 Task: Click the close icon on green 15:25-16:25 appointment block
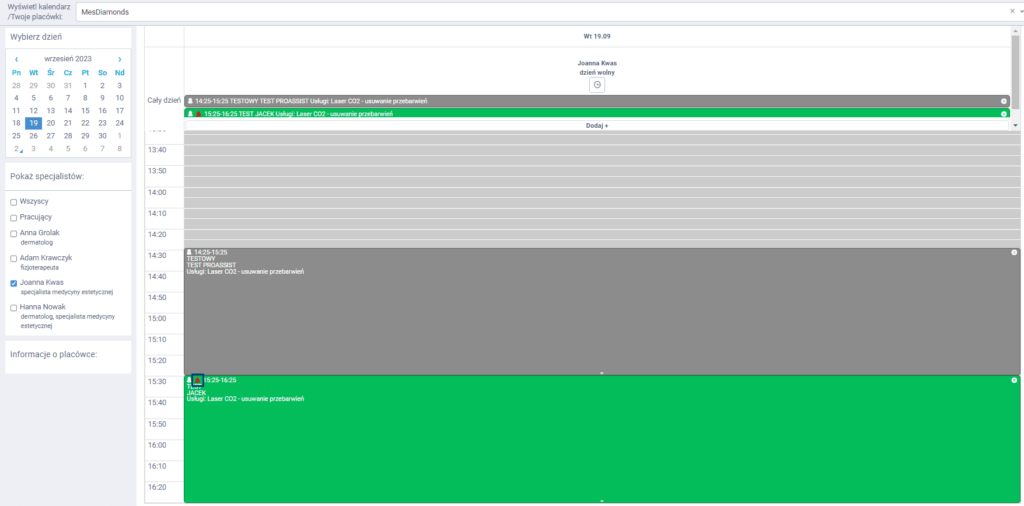click(x=1013, y=380)
